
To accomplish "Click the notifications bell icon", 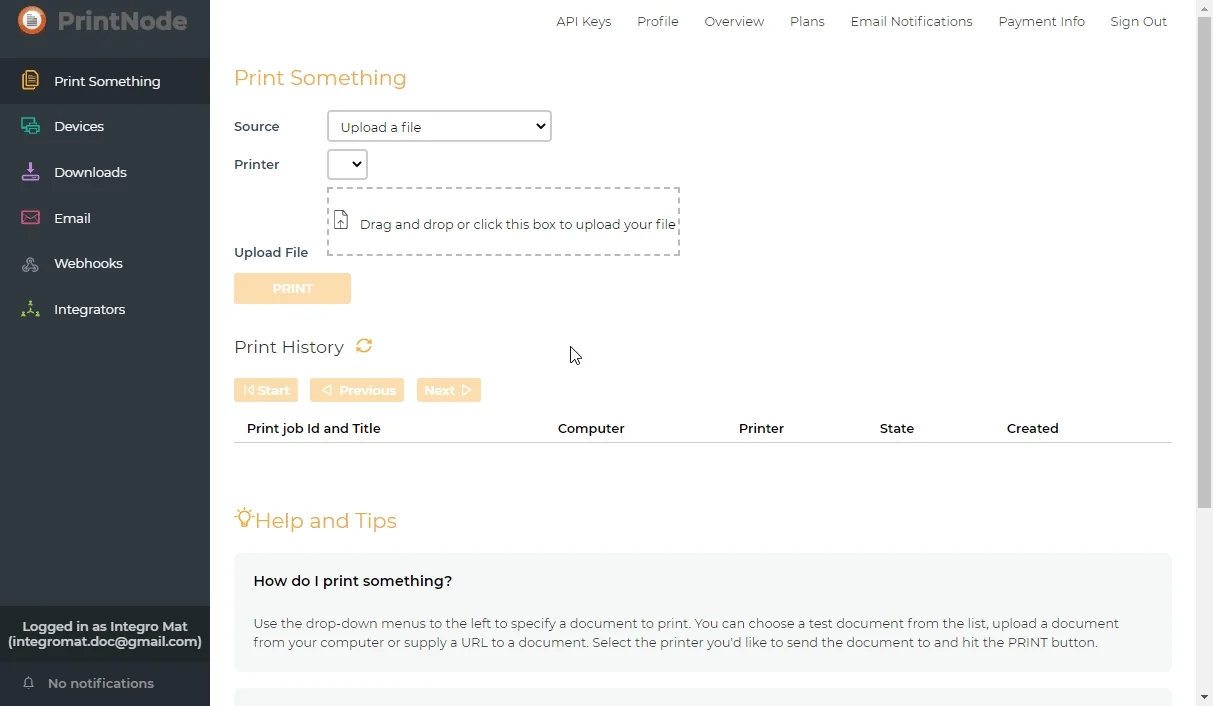I will pyautogui.click(x=29, y=683).
